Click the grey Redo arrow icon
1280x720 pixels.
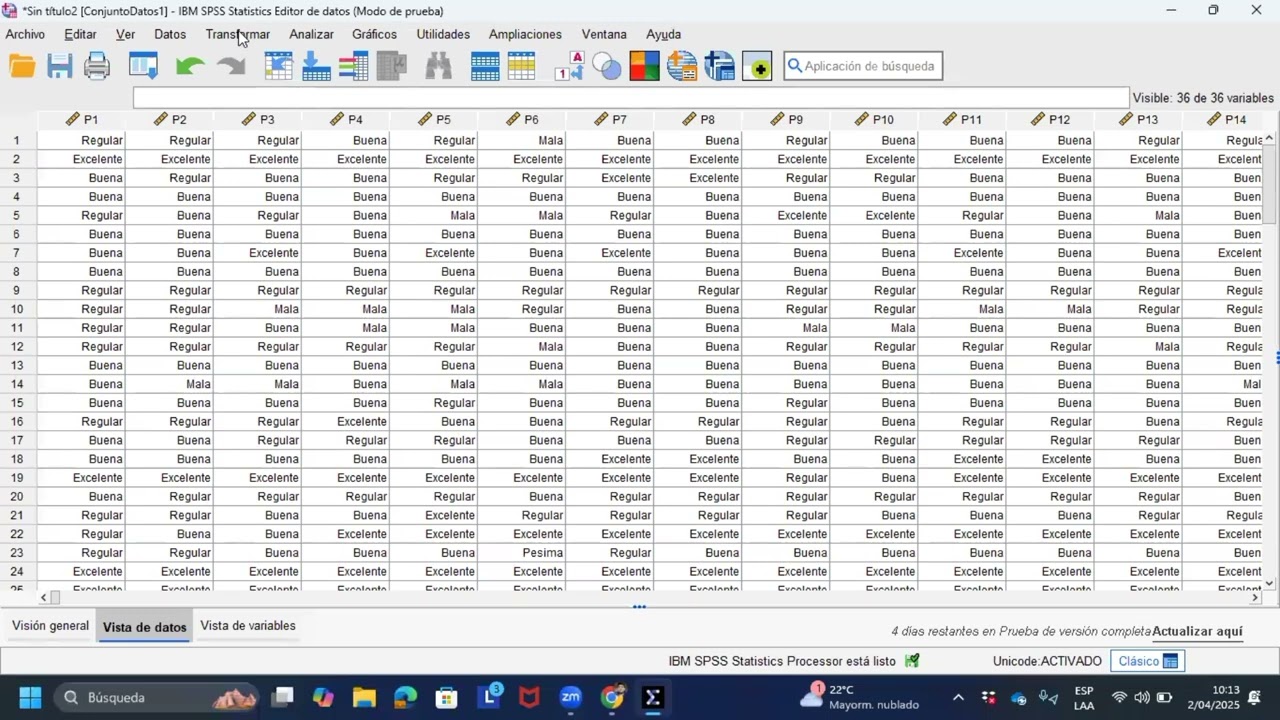point(231,66)
